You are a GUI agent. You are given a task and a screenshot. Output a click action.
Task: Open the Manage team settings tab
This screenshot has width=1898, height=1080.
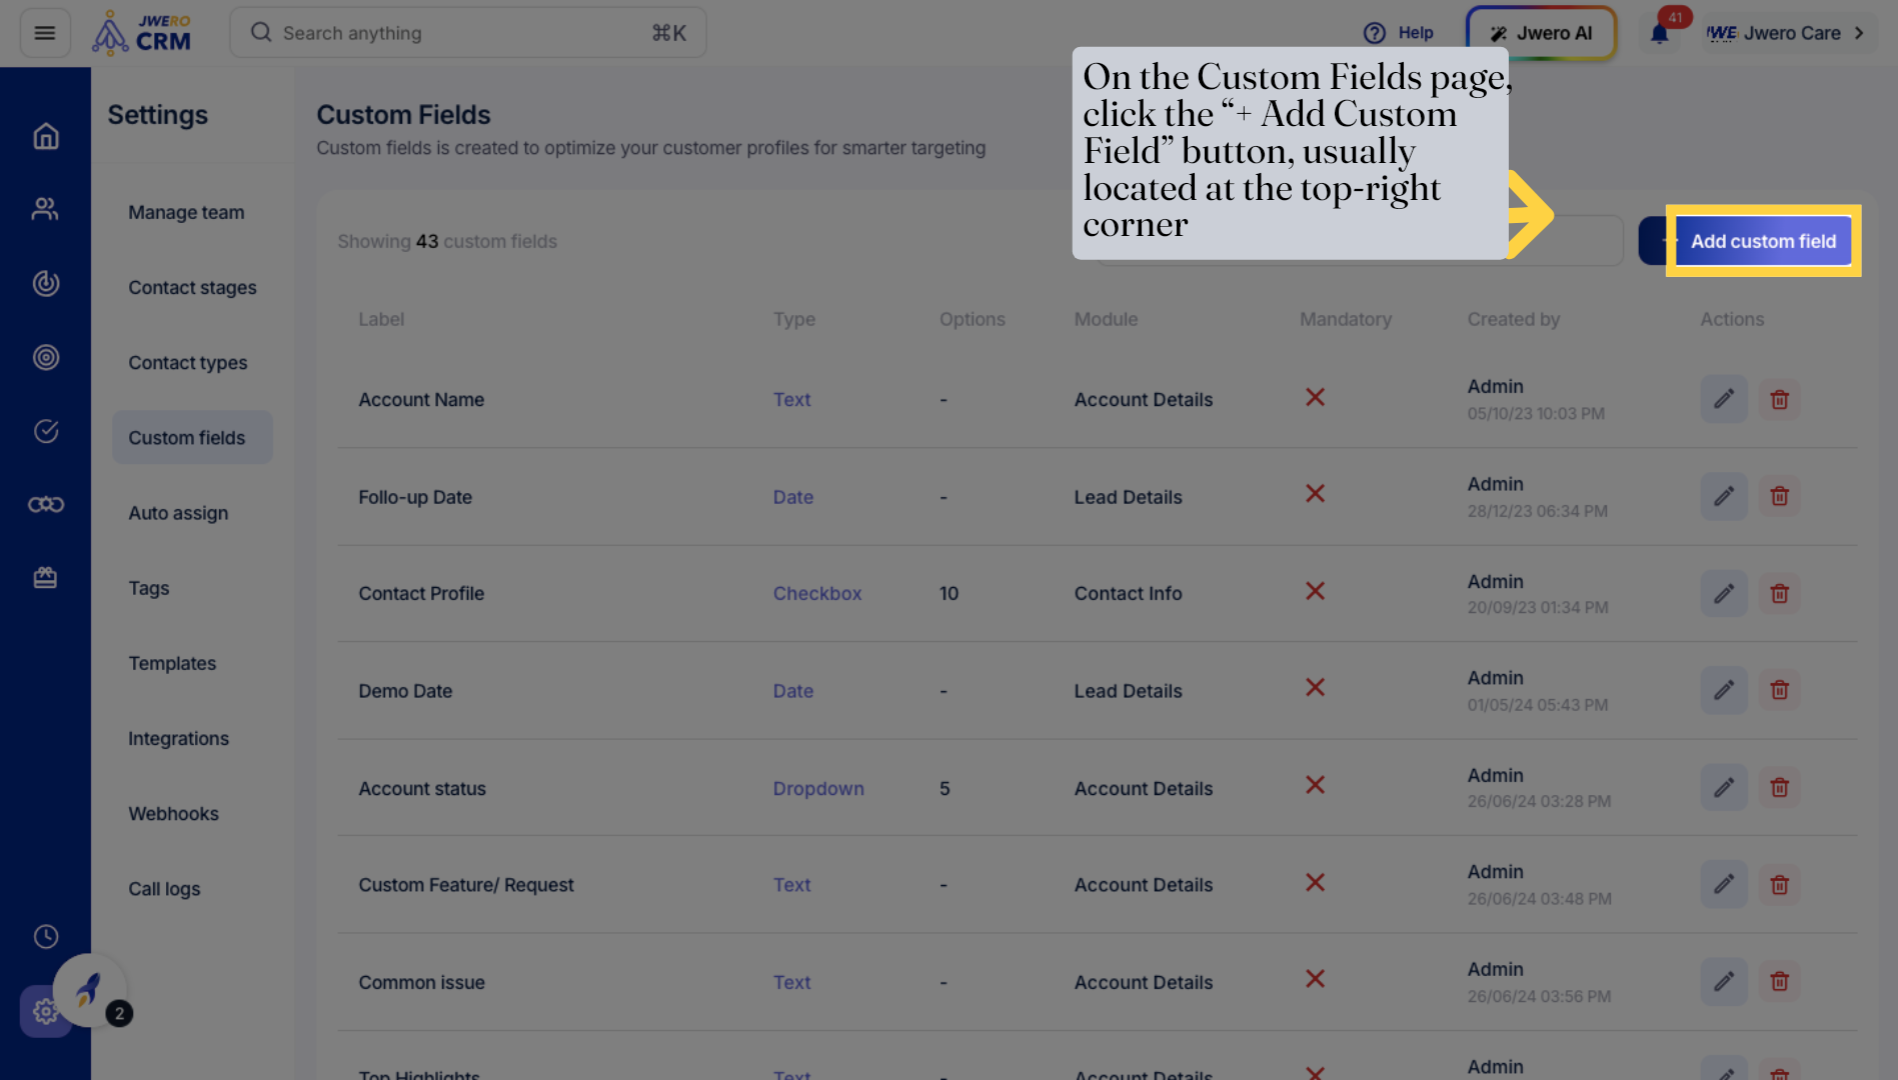click(186, 212)
